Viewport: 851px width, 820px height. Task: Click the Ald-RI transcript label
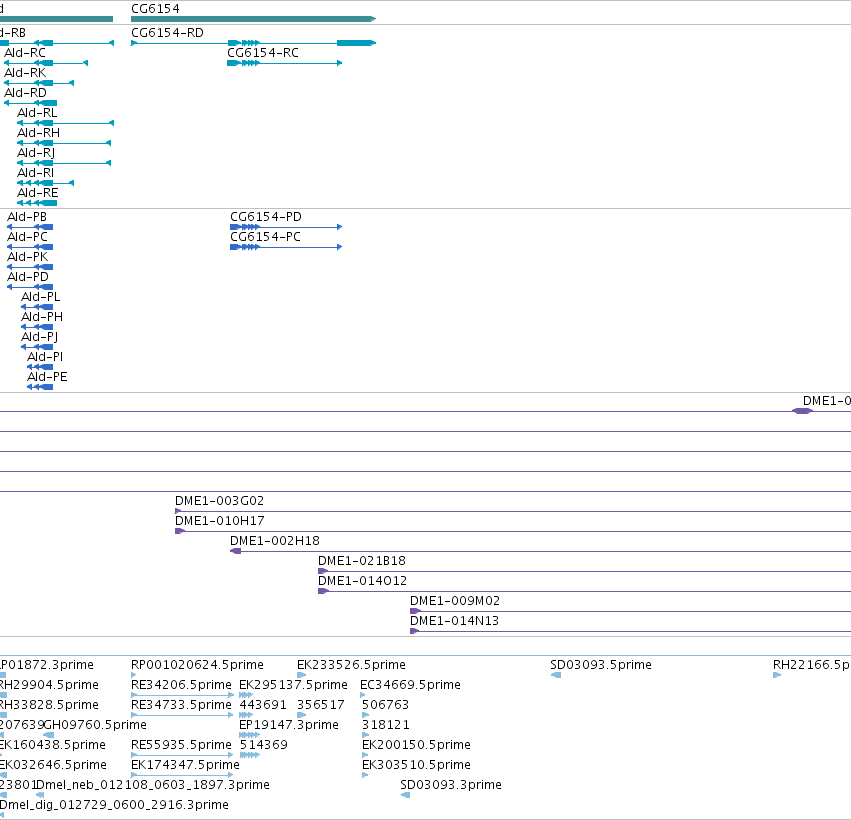[35, 173]
